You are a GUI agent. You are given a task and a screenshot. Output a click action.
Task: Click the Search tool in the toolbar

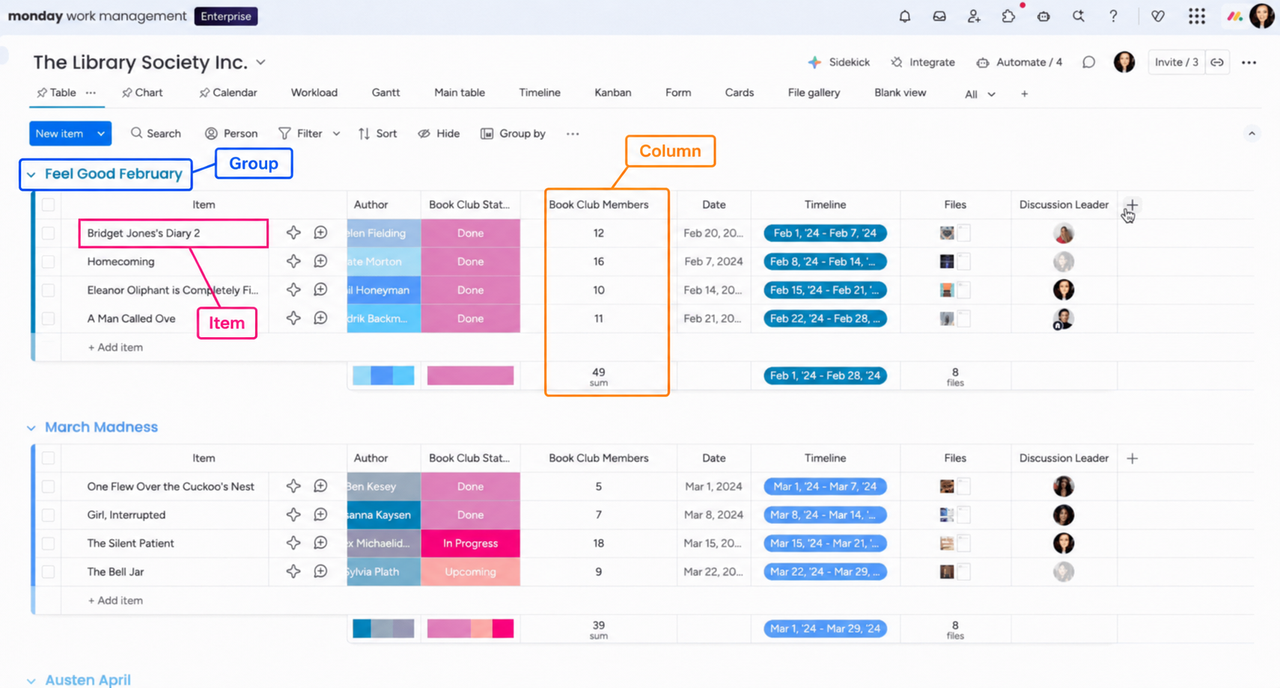[x=156, y=133]
